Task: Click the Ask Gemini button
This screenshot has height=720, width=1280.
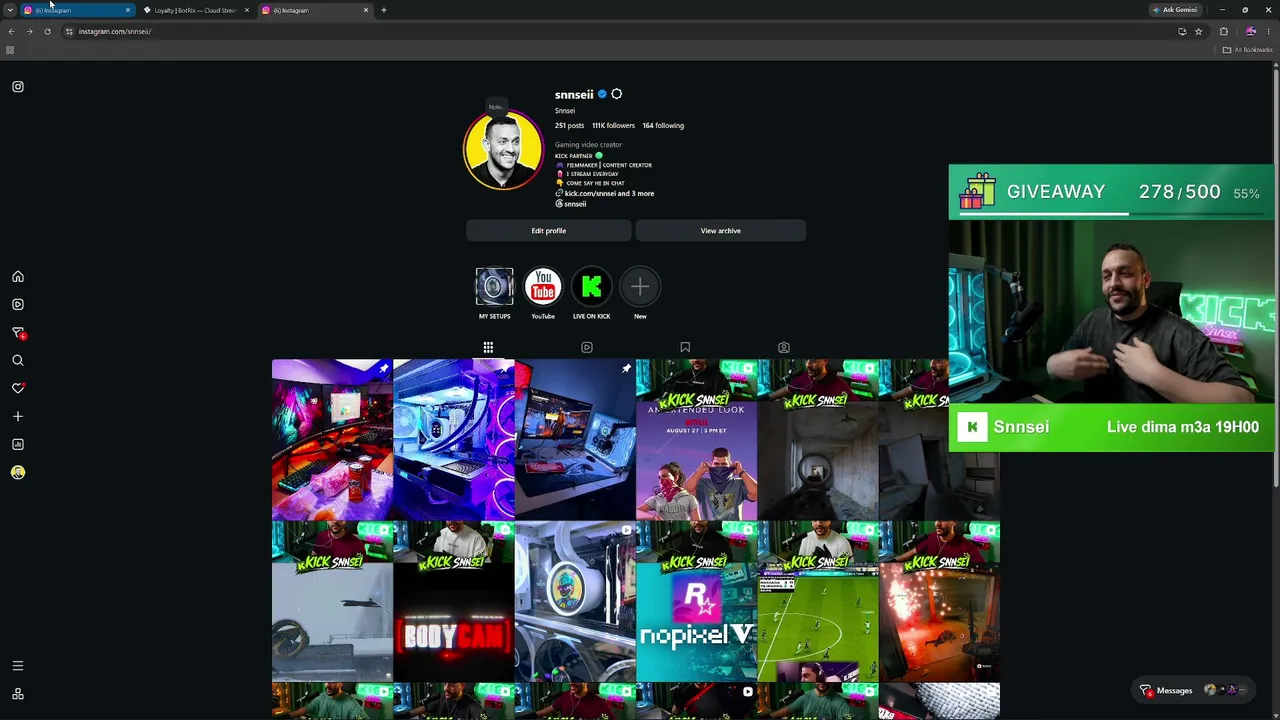Action: coord(1175,10)
